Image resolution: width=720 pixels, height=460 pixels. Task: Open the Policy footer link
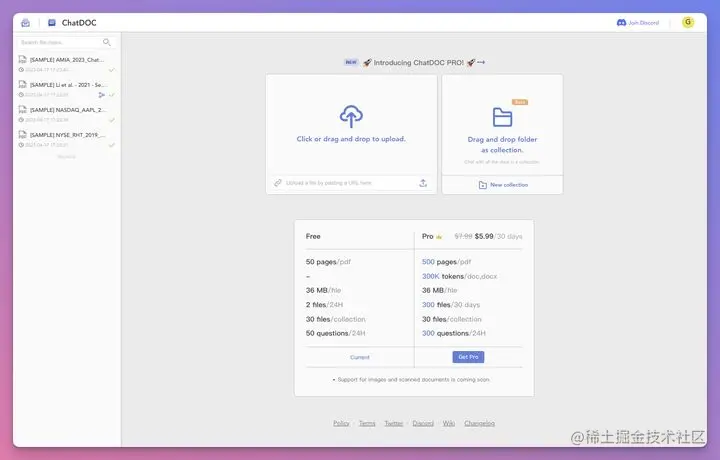pos(341,423)
